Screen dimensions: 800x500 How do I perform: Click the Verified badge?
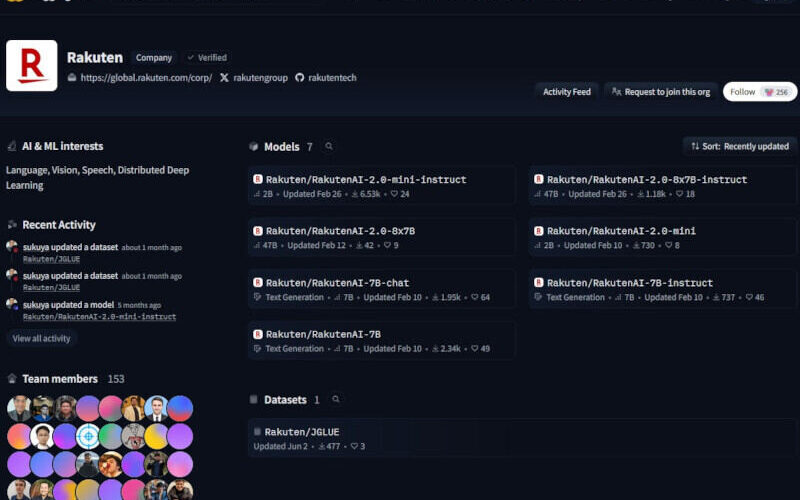click(207, 58)
